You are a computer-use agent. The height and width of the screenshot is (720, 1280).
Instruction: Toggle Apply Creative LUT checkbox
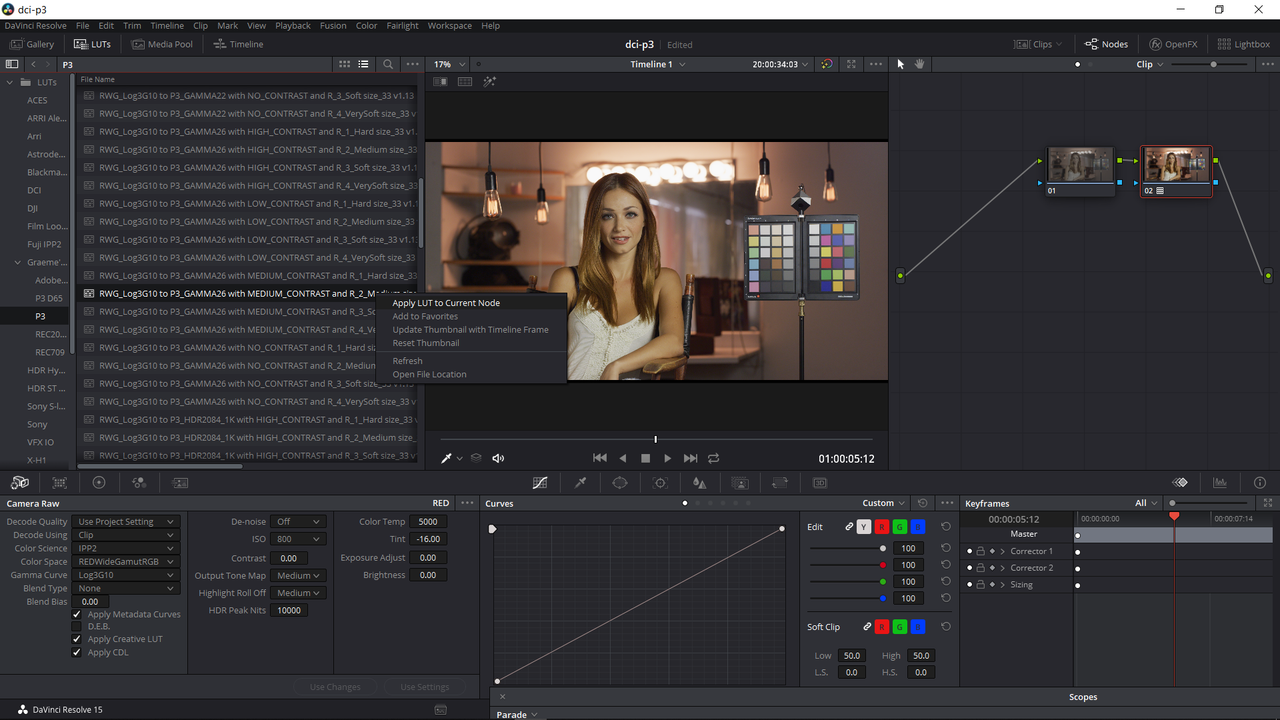pos(77,639)
